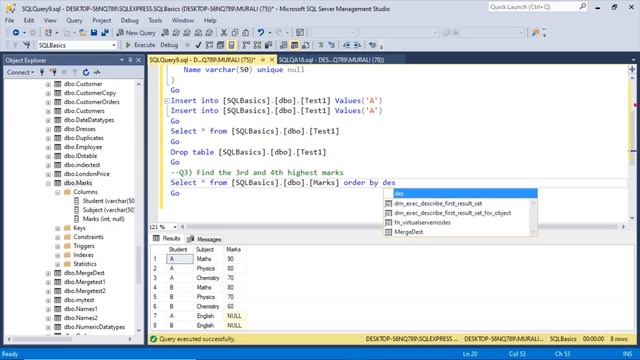Click the navigate backward arrow icon
The height and width of the screenshot is (360, 640).
point(16,33)
